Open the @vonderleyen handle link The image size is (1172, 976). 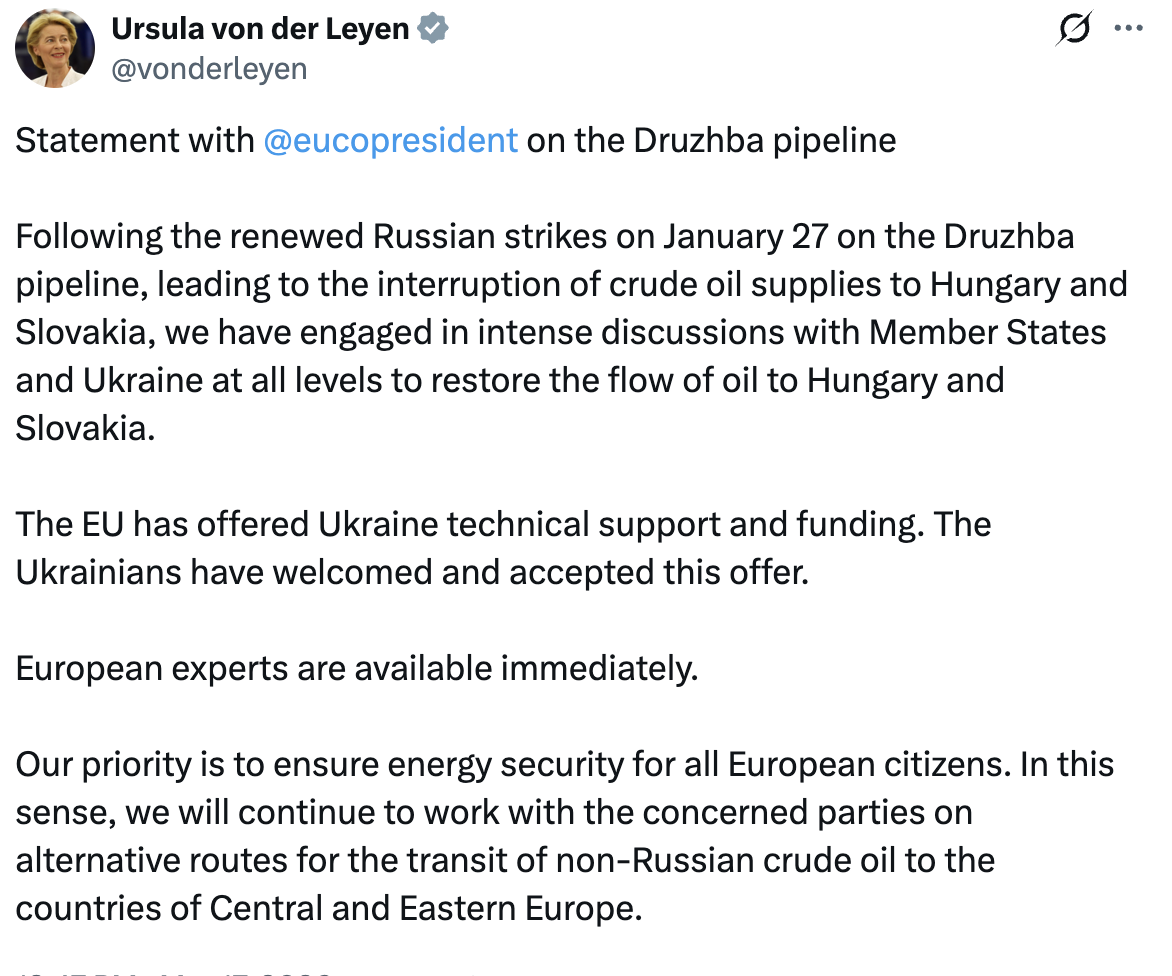[x=208, y=68]
